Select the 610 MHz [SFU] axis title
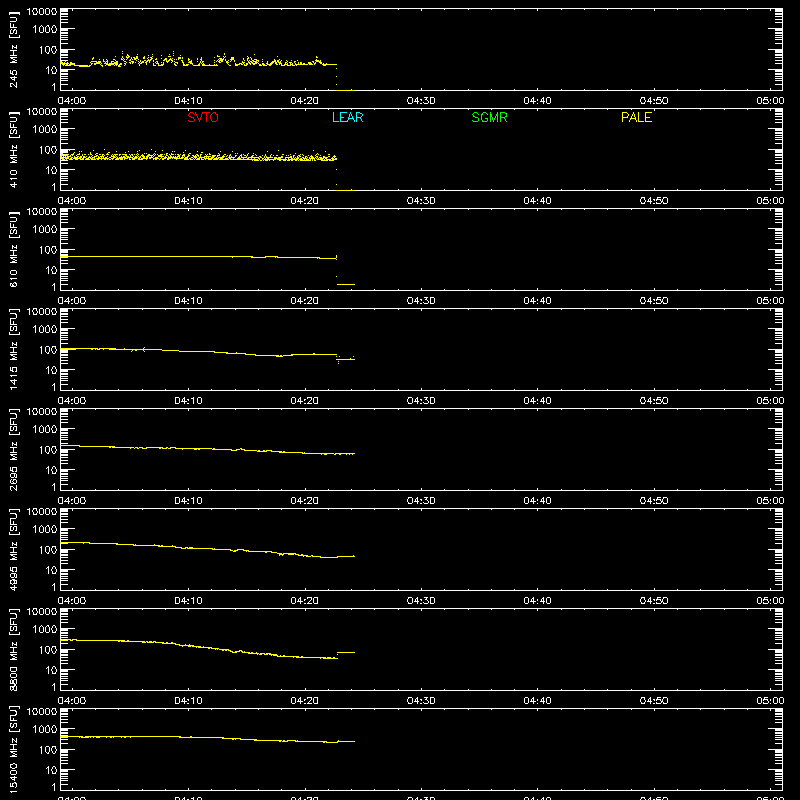Screen dimensions: 800x800 [14, 249]
